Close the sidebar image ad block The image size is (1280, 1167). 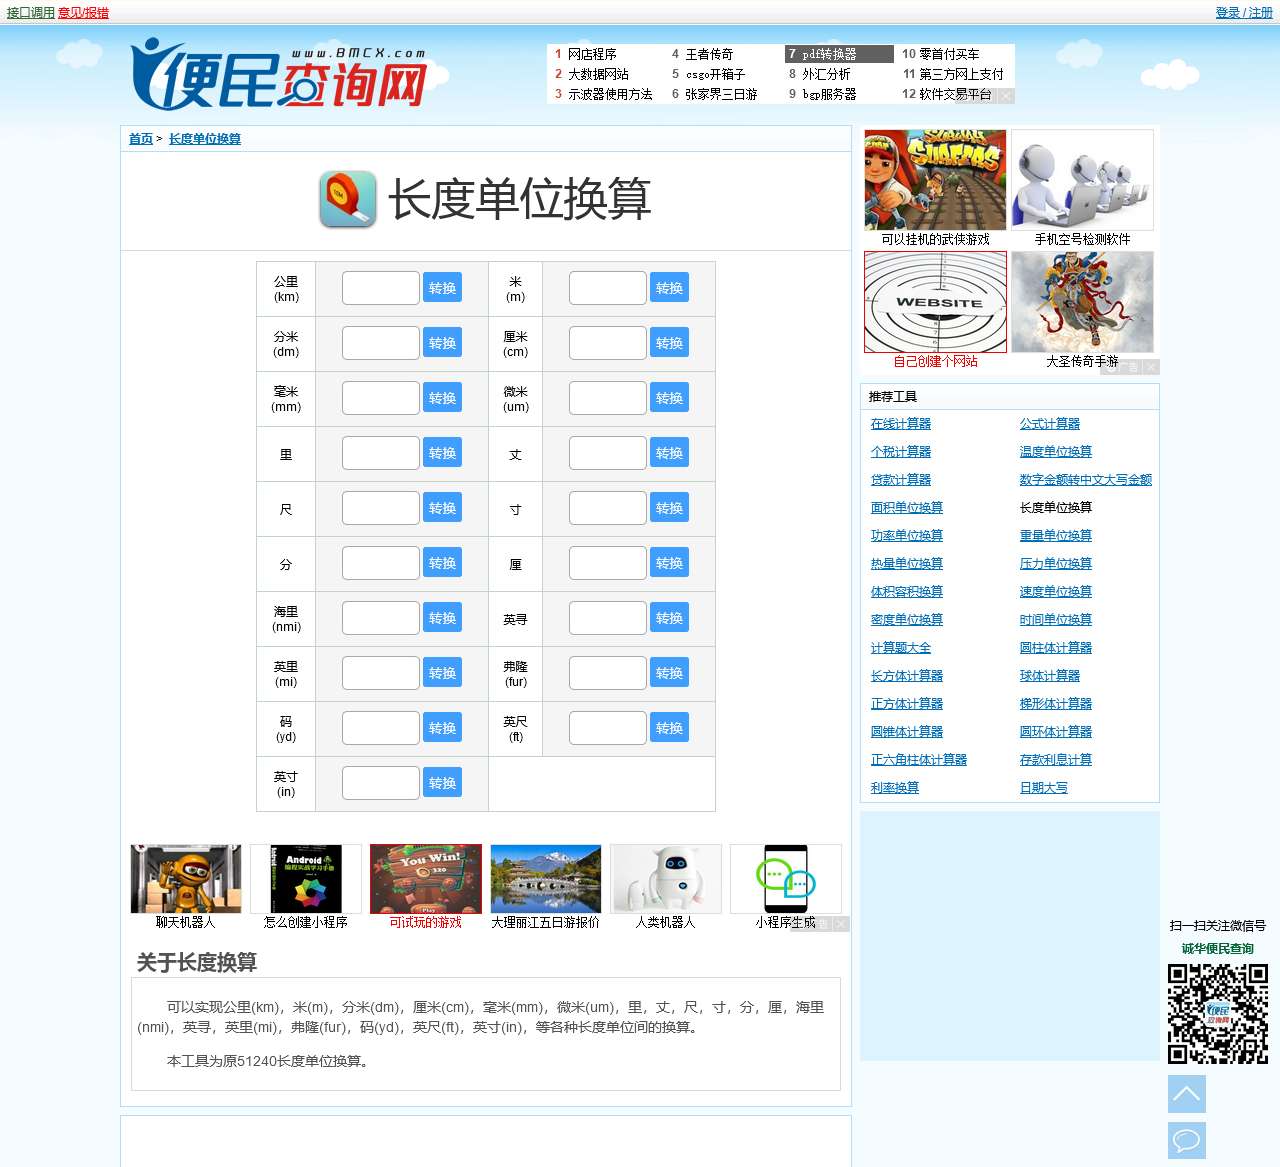[1152, 367]
